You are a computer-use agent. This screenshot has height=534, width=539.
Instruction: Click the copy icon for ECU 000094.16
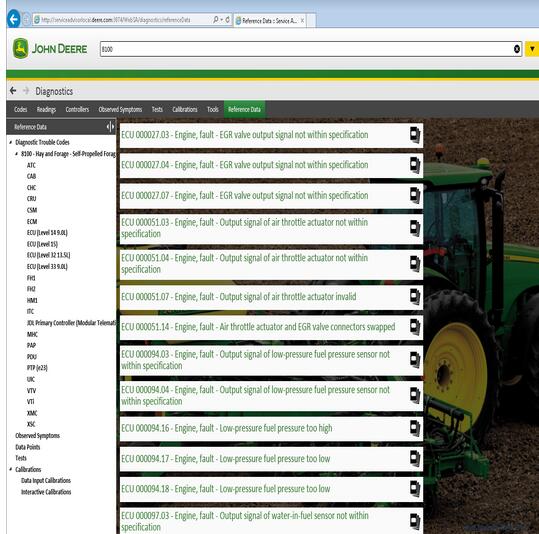415,428
